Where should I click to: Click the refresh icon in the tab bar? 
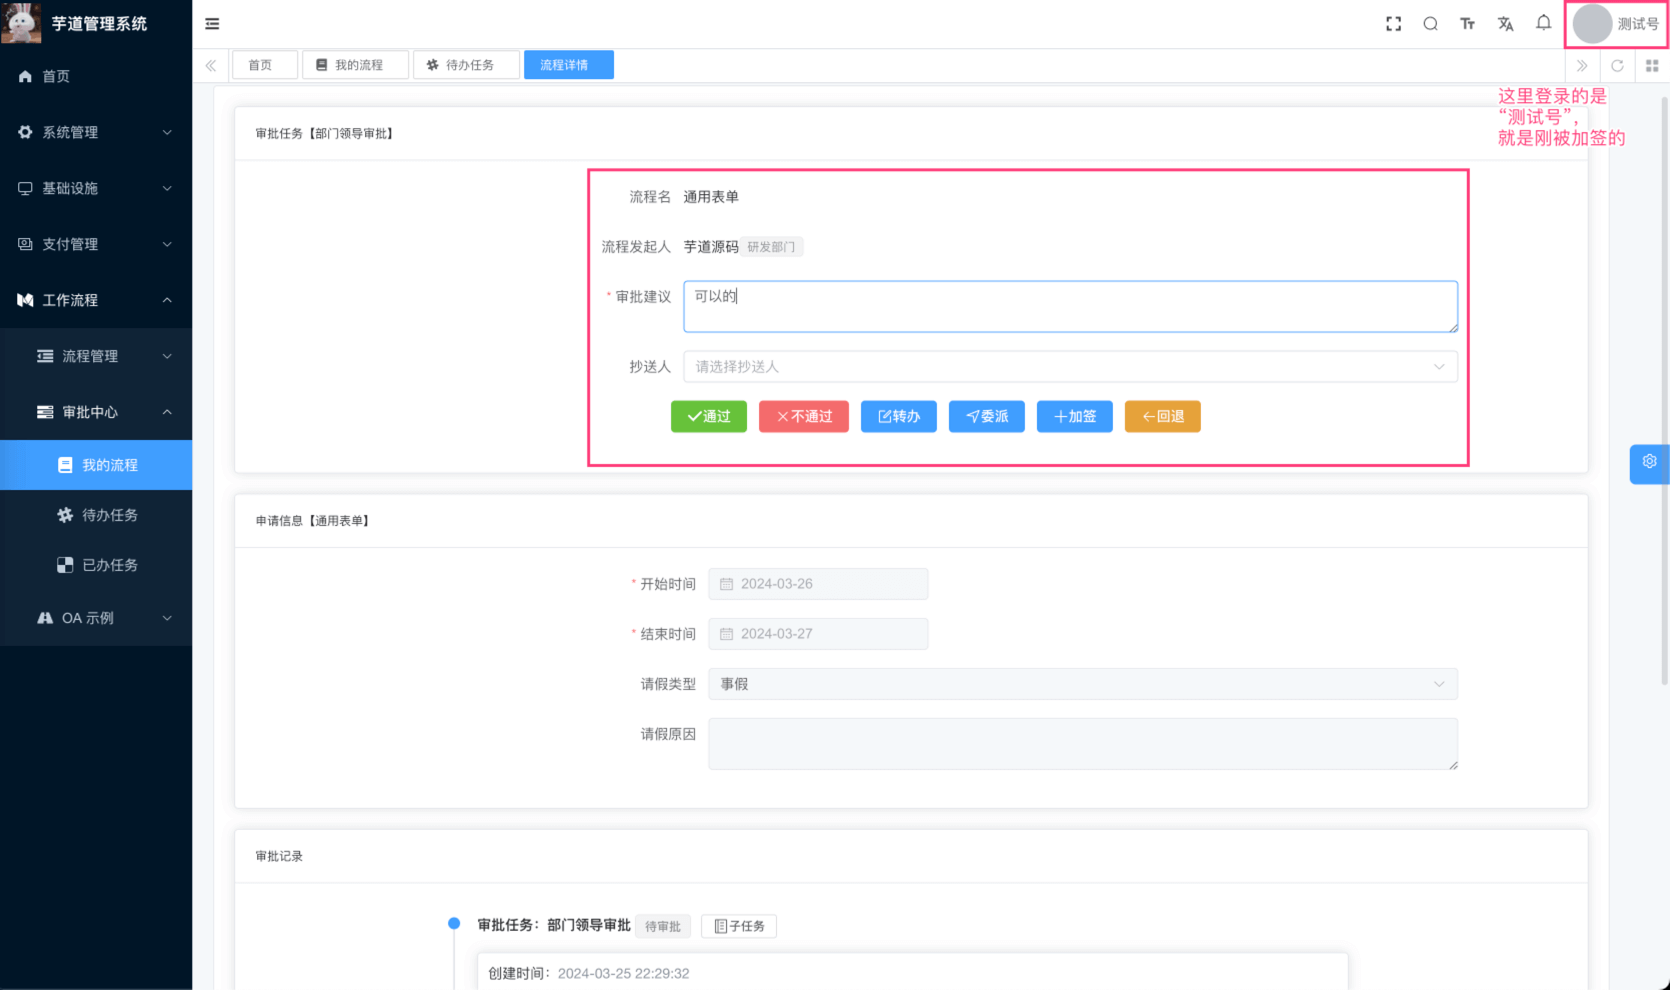[1617, 66]
